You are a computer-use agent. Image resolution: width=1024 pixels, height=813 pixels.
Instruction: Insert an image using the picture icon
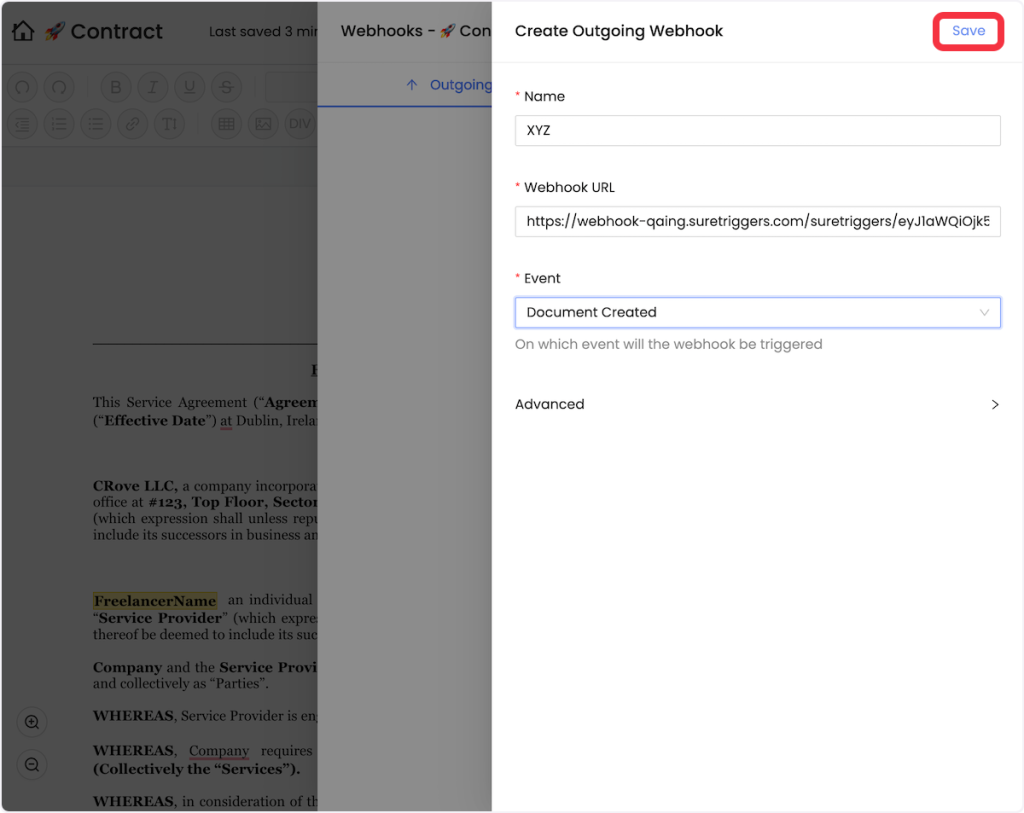click(x=263, y=124)
